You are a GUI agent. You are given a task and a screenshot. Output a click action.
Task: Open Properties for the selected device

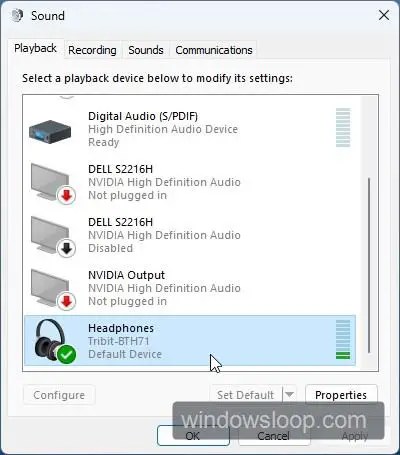click(x=341, y=395)
